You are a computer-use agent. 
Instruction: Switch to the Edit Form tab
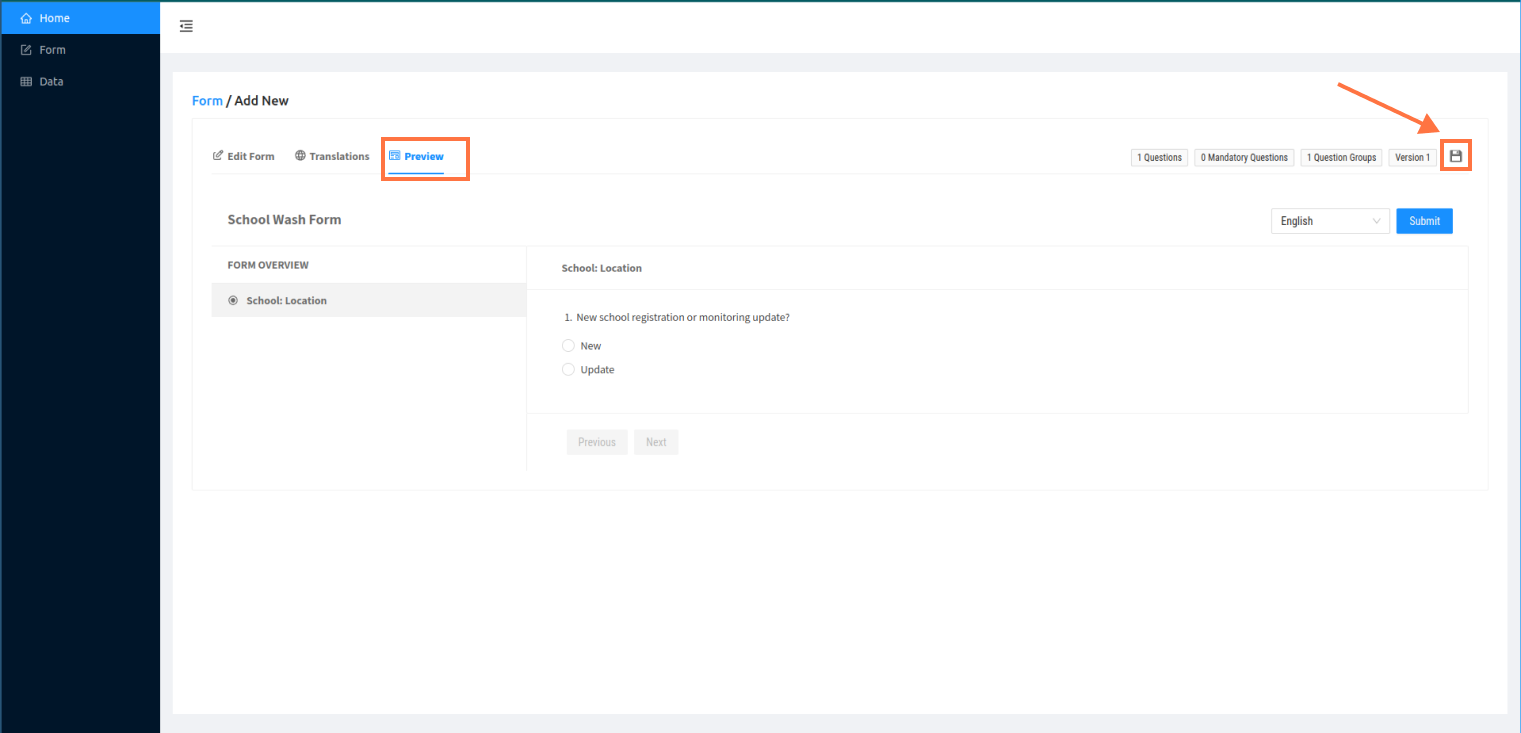pos(244,156)
